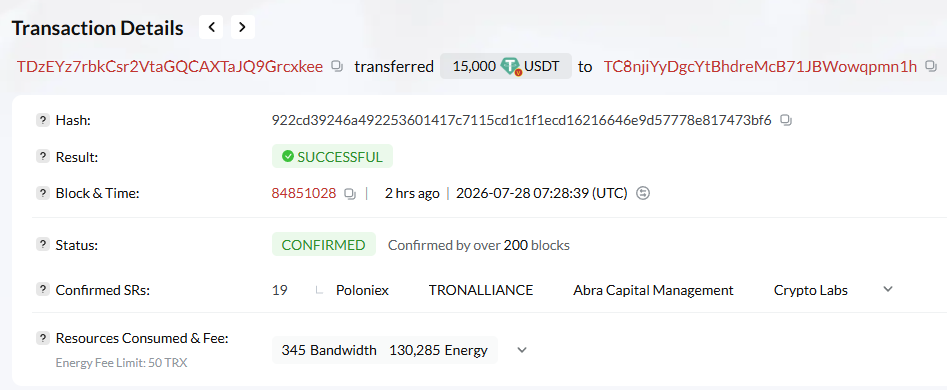Copy the sender address TDzEYz7rbk…
Screen dimensions: 947x390
click(338, 66)
